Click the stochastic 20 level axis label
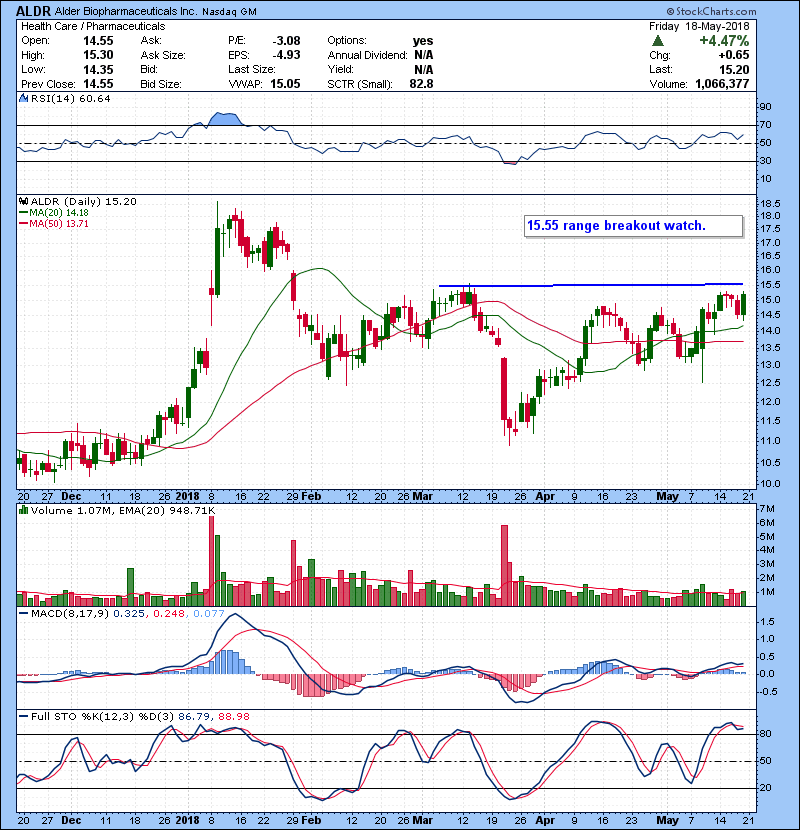 (766, 788)
